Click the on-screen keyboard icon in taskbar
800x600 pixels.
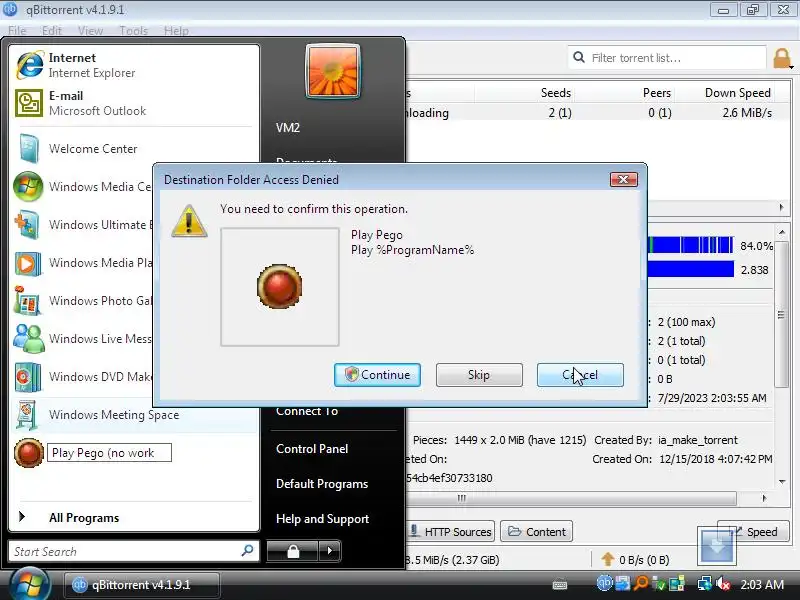point(560,585)
